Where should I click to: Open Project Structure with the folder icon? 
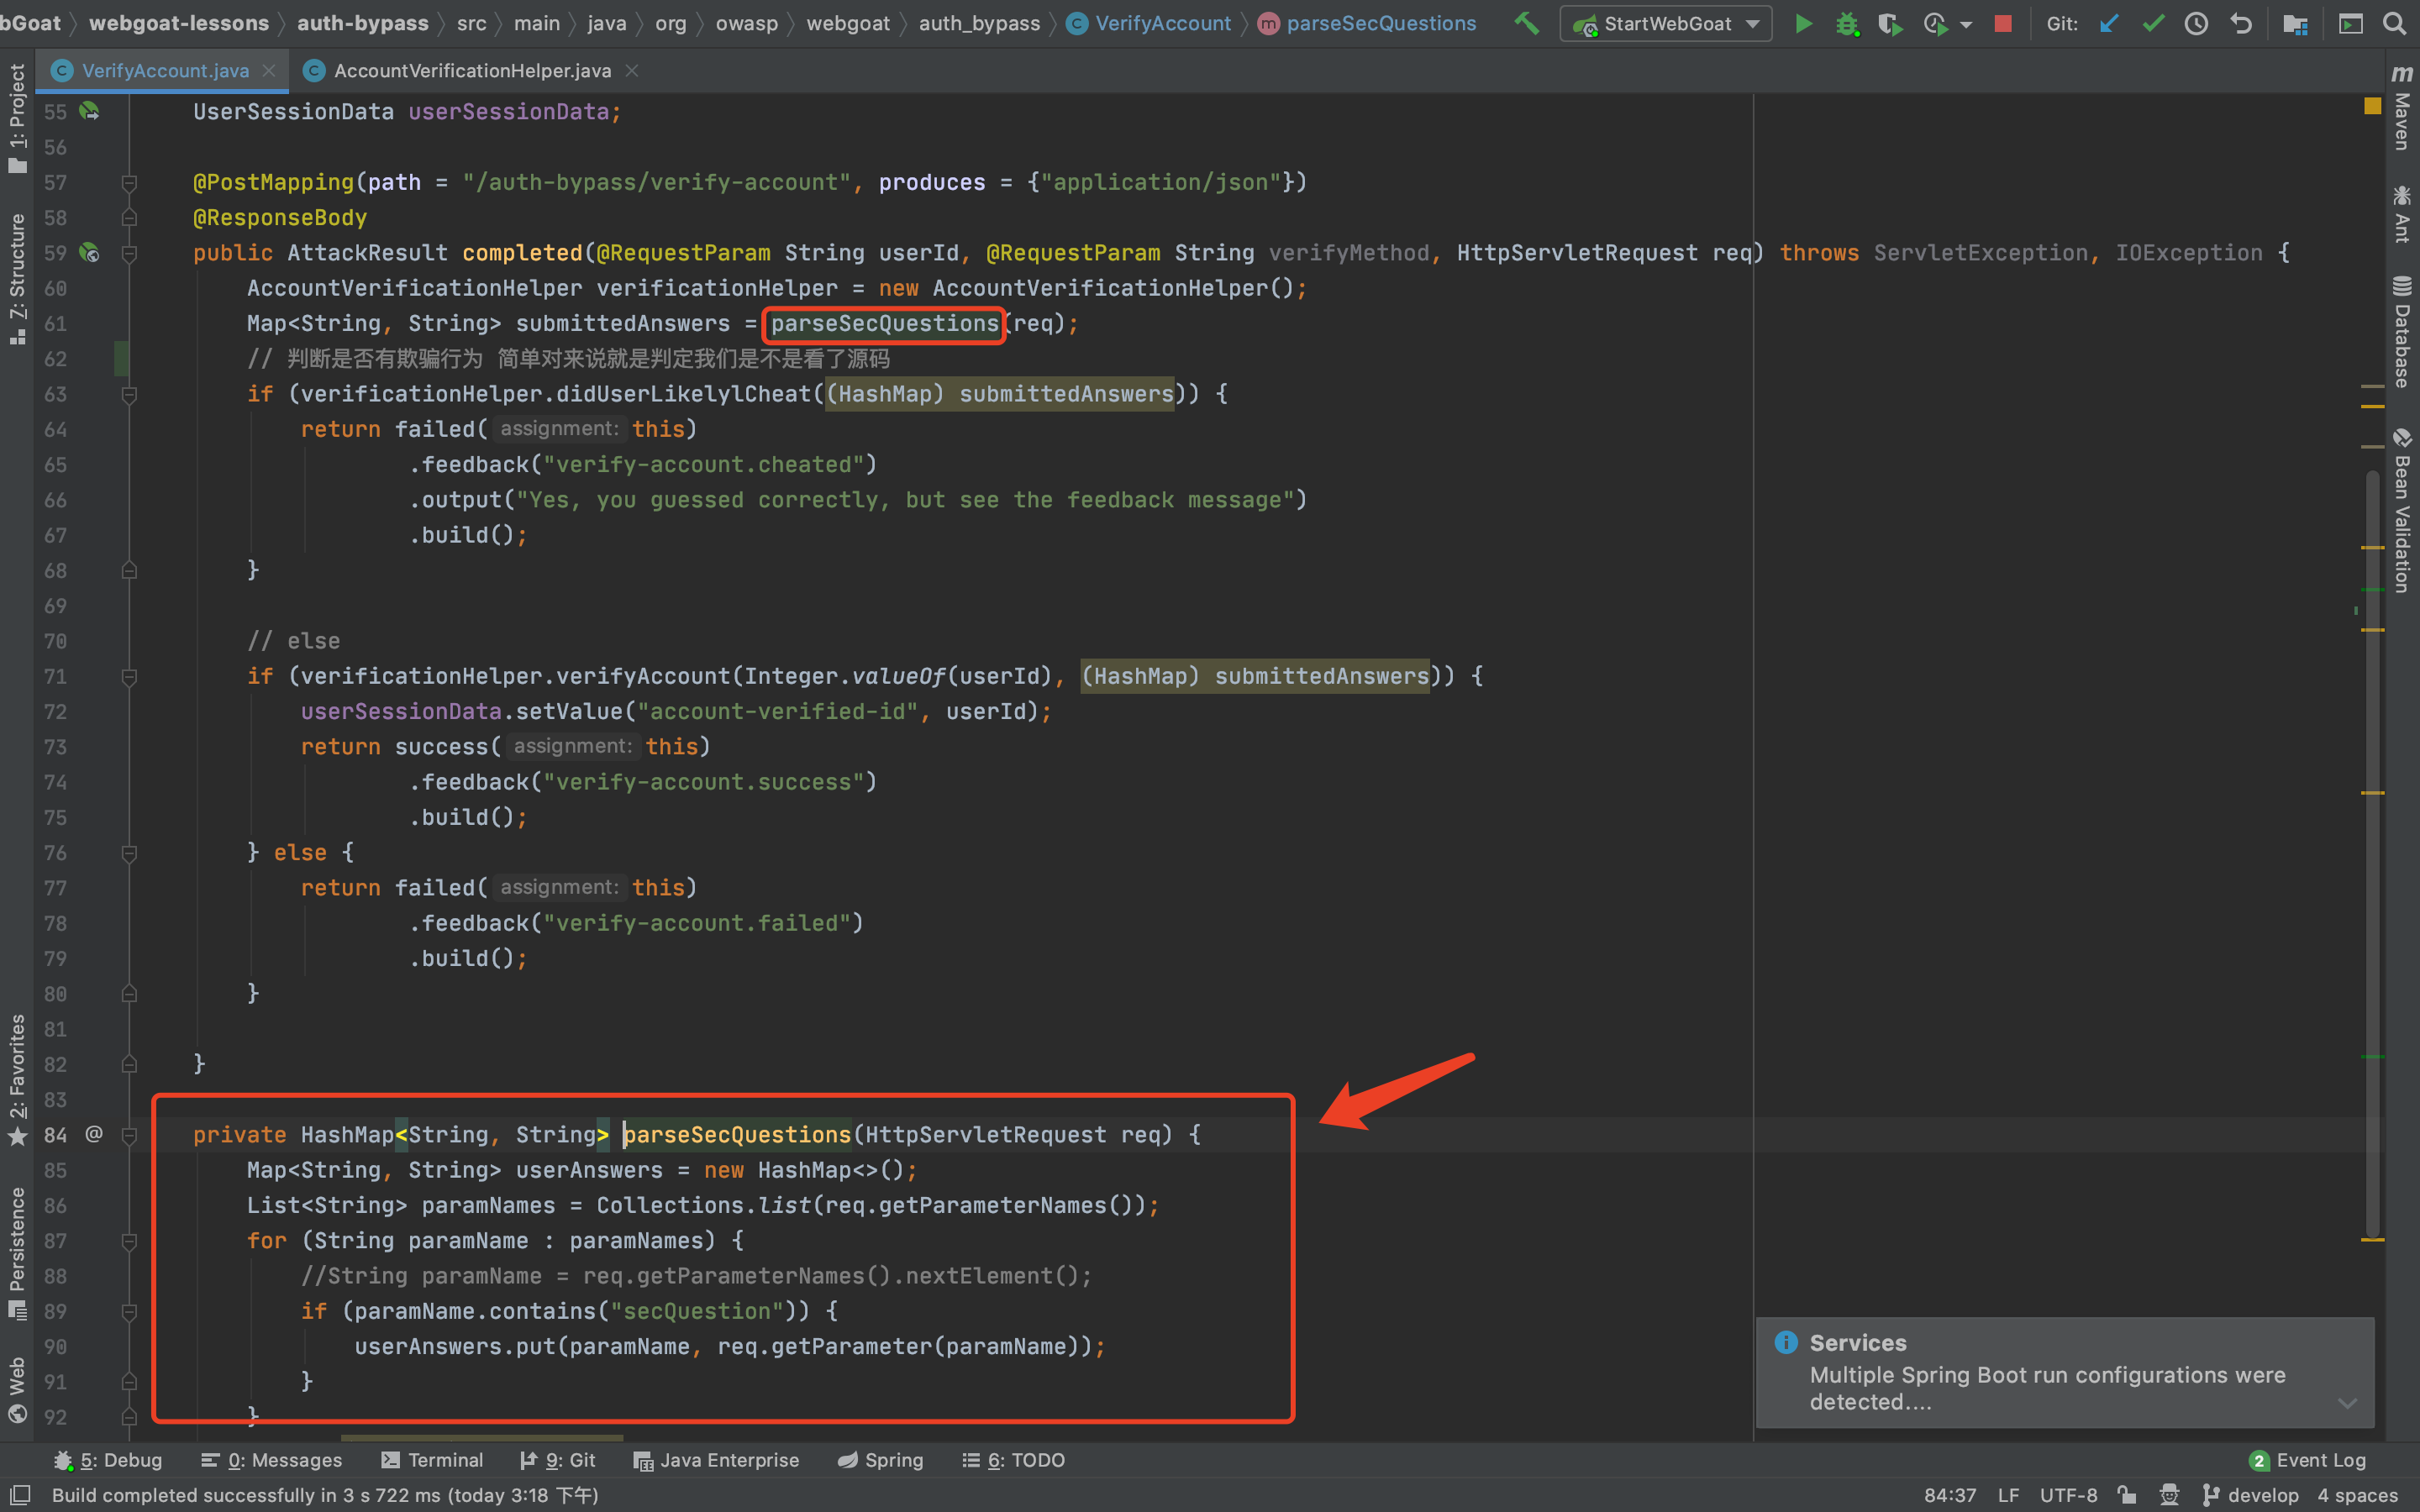(x=2295, y=23)
